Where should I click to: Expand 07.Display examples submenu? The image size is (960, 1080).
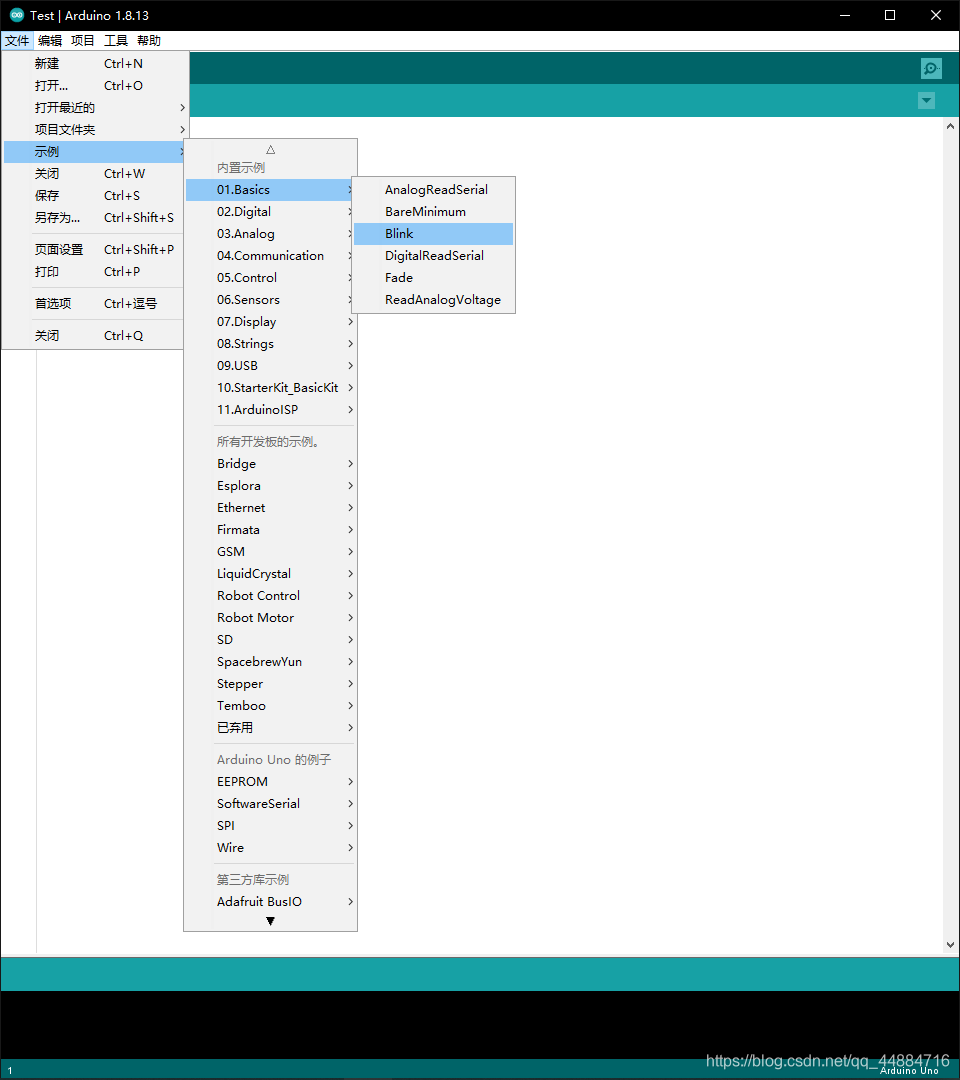(x=271, y=322)
